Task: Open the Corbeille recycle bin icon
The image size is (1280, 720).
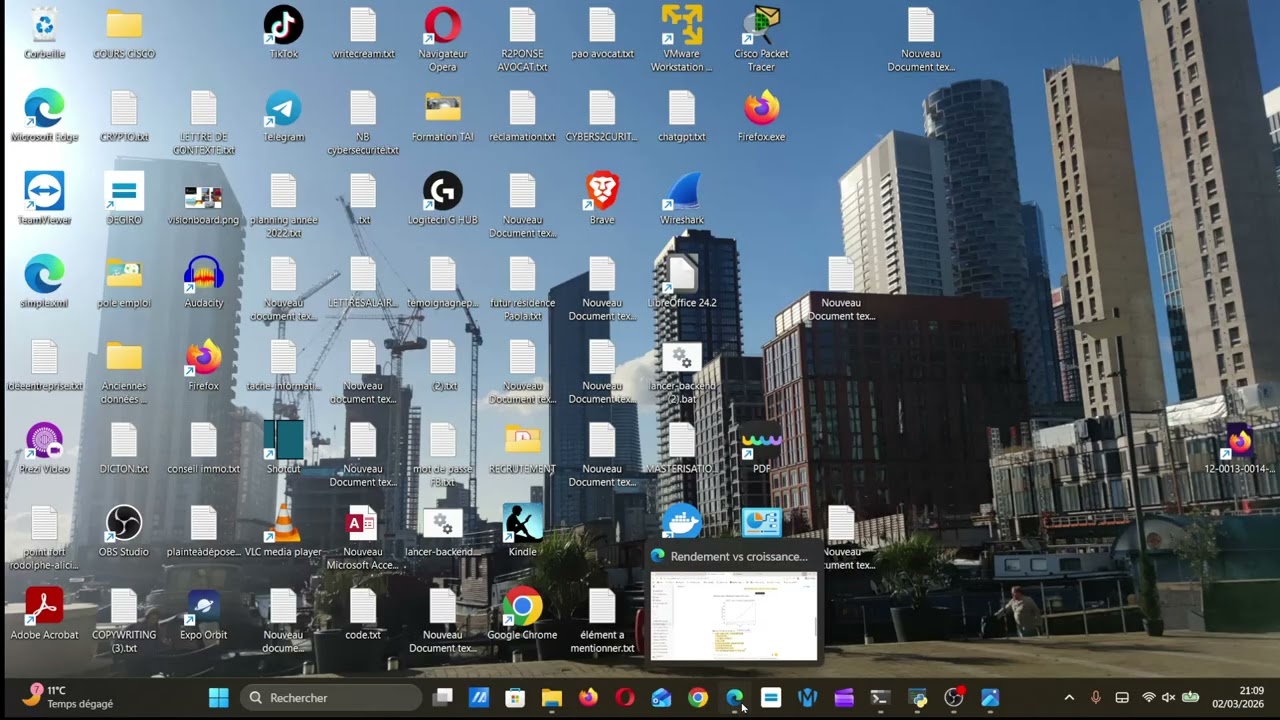Action: click(44, 32)
